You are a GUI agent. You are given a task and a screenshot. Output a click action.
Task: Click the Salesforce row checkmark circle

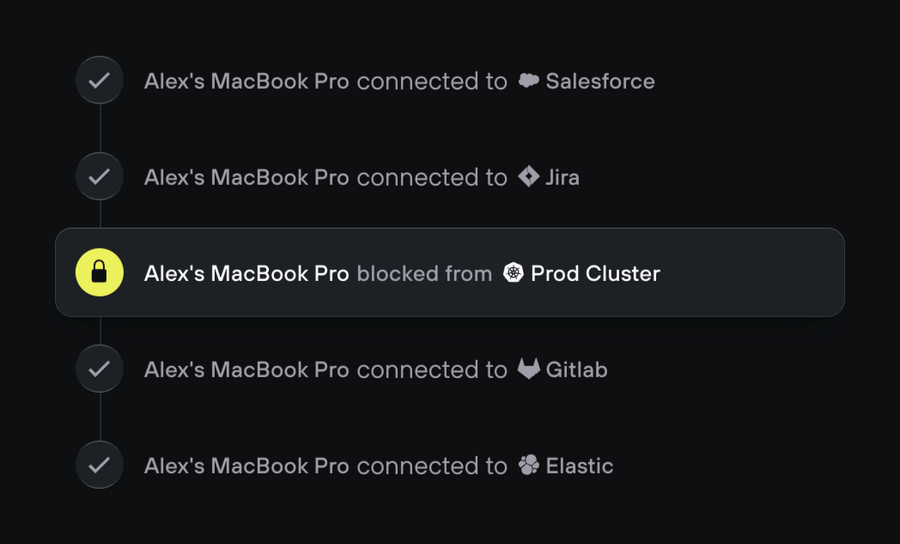click(x=99, y=81)
